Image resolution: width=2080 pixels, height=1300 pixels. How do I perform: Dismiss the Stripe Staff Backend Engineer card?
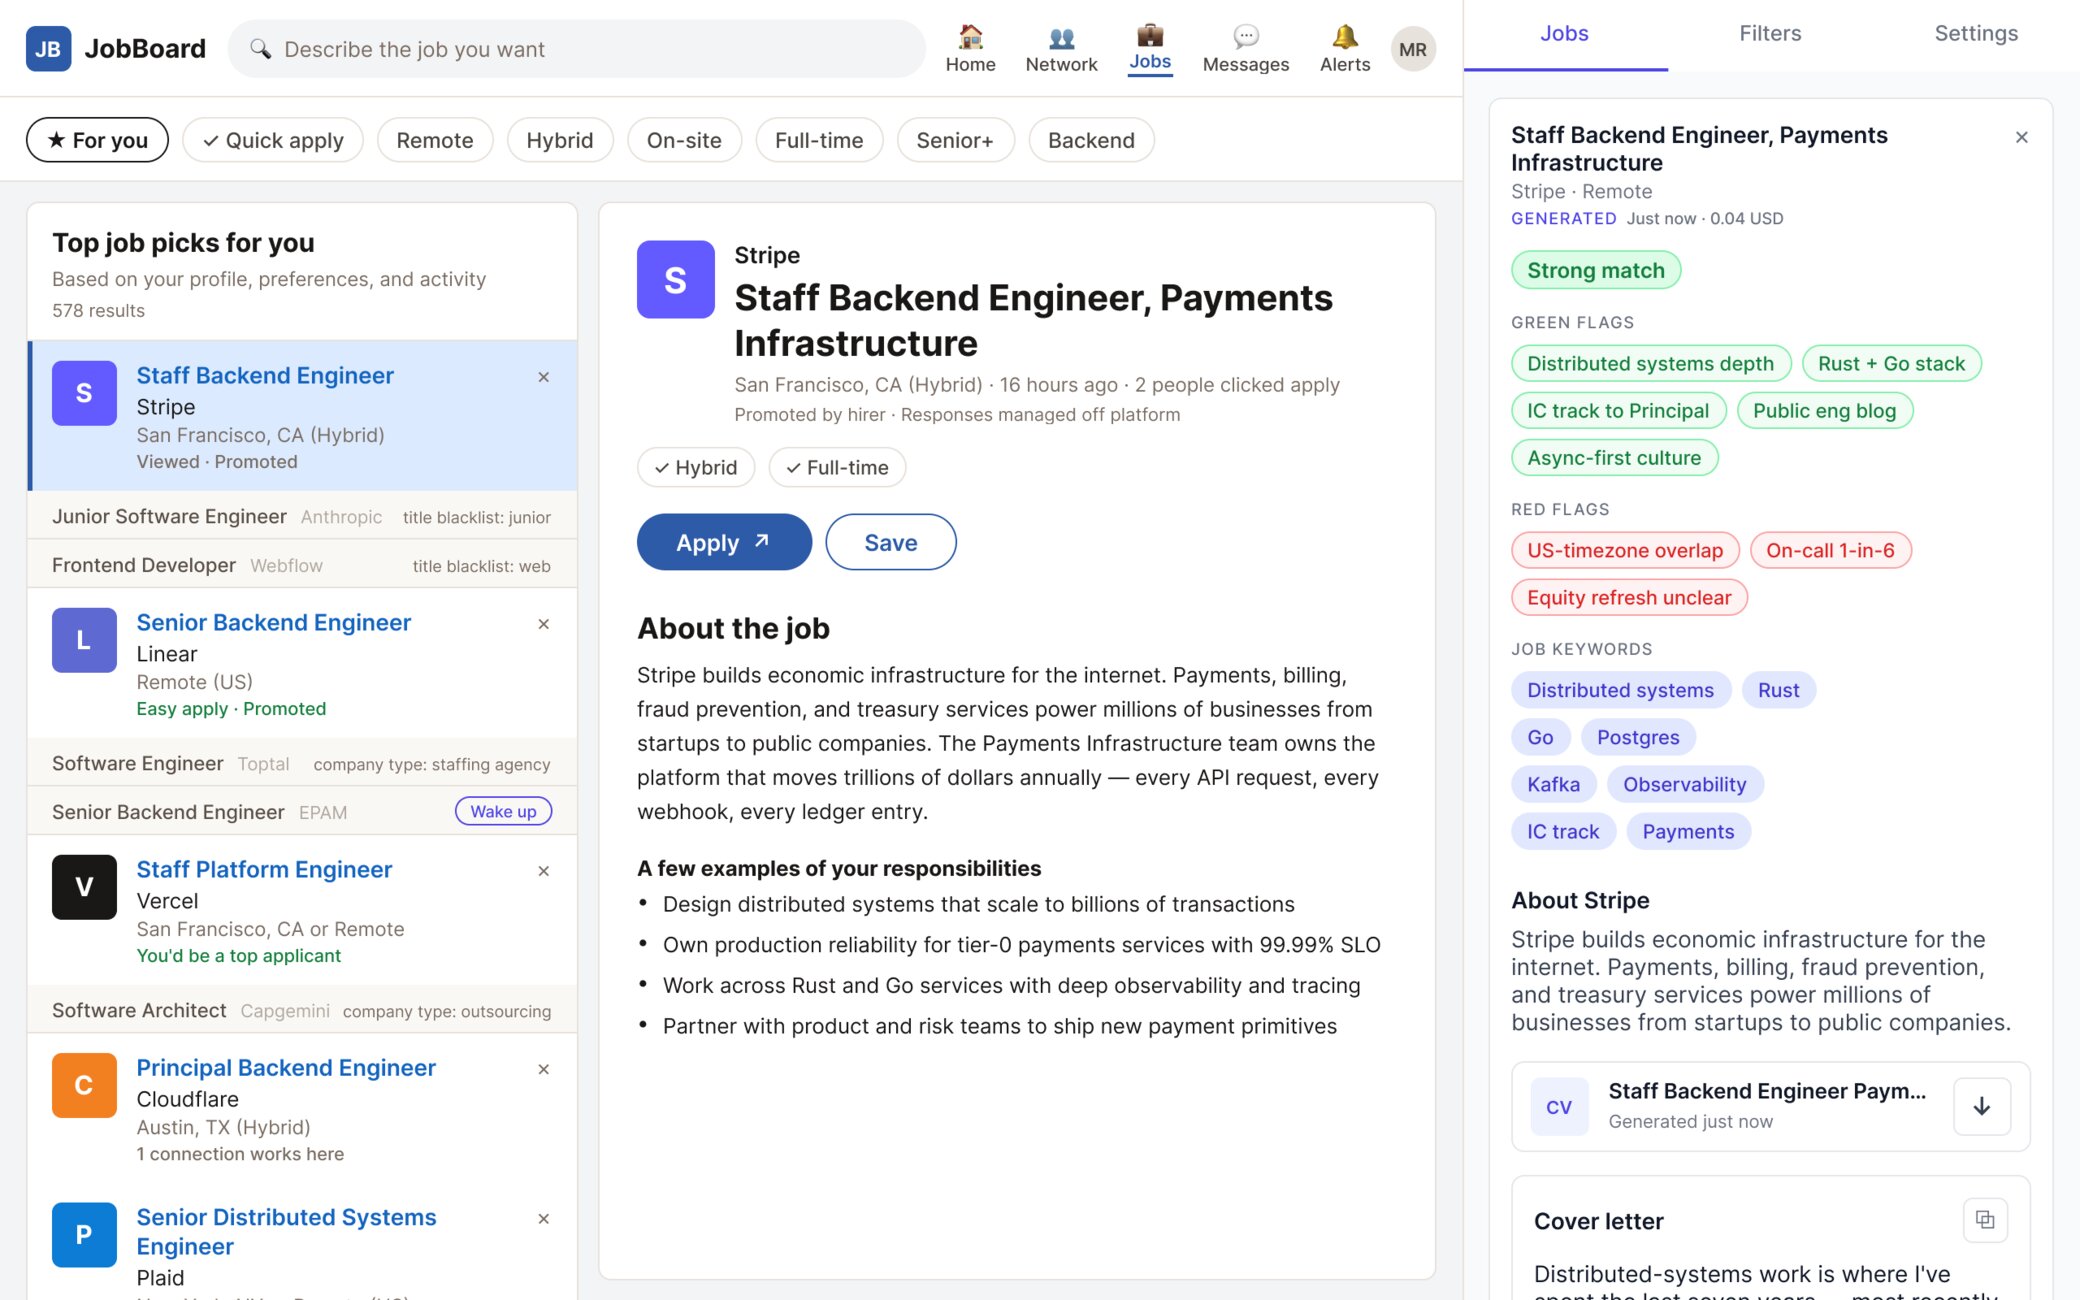[544, 377]
